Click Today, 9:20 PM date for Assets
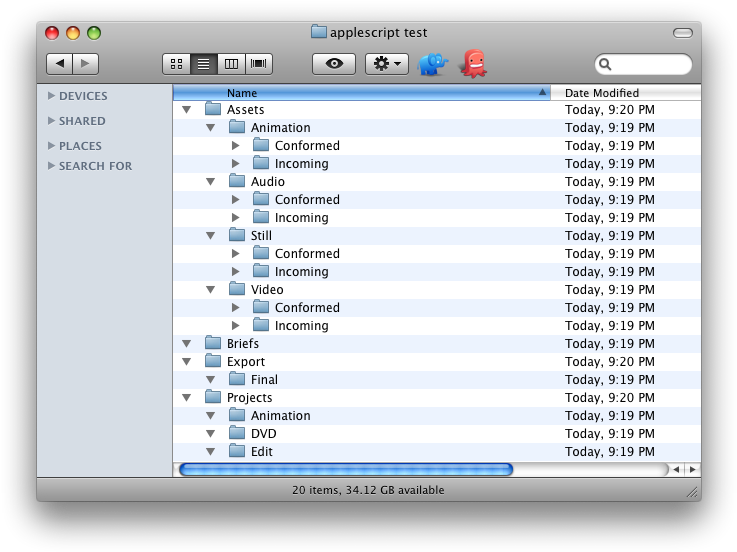 610,110
